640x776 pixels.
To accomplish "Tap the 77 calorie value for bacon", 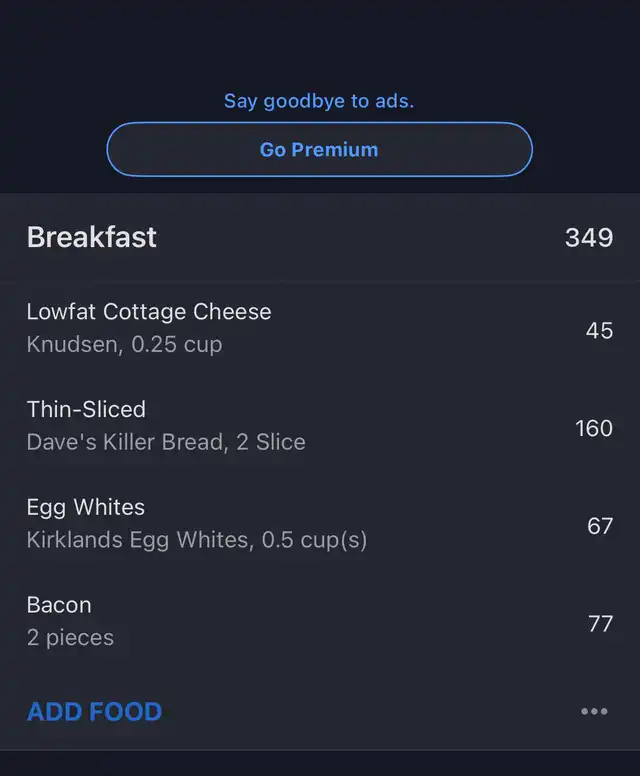I will (600, 624).
